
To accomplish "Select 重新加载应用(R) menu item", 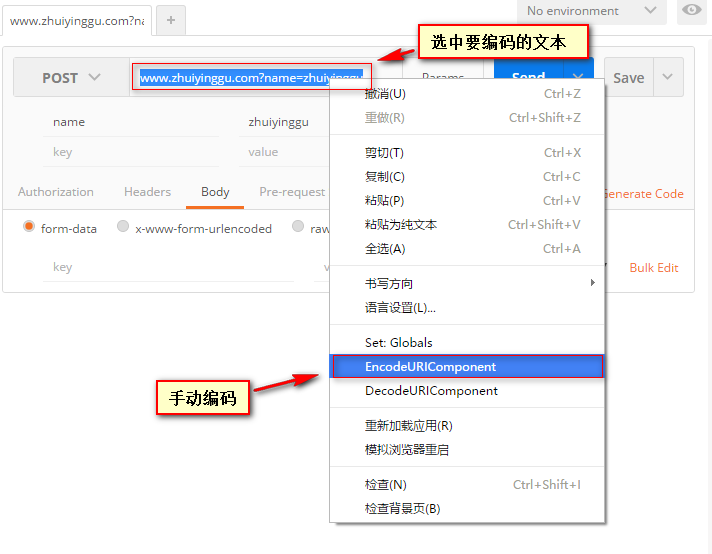I will click(467, 425).
